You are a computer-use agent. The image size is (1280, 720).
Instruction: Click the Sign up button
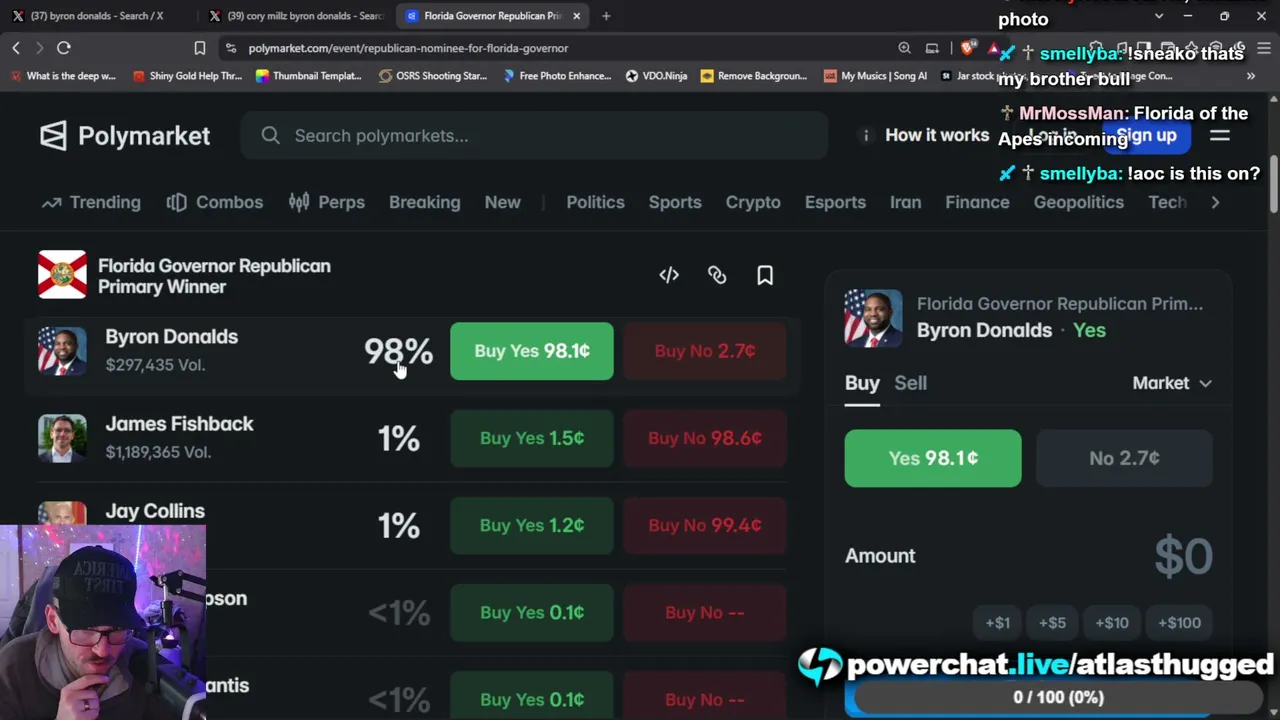(x=1147, y=136)
